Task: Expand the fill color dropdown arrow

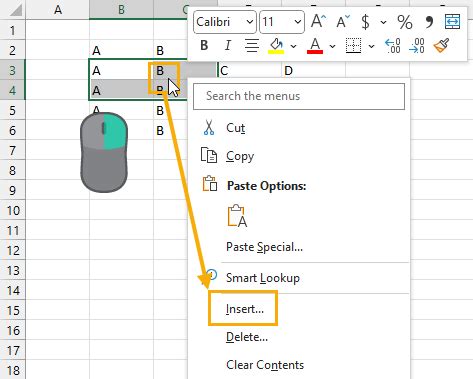Action: [x=293, y=46]
